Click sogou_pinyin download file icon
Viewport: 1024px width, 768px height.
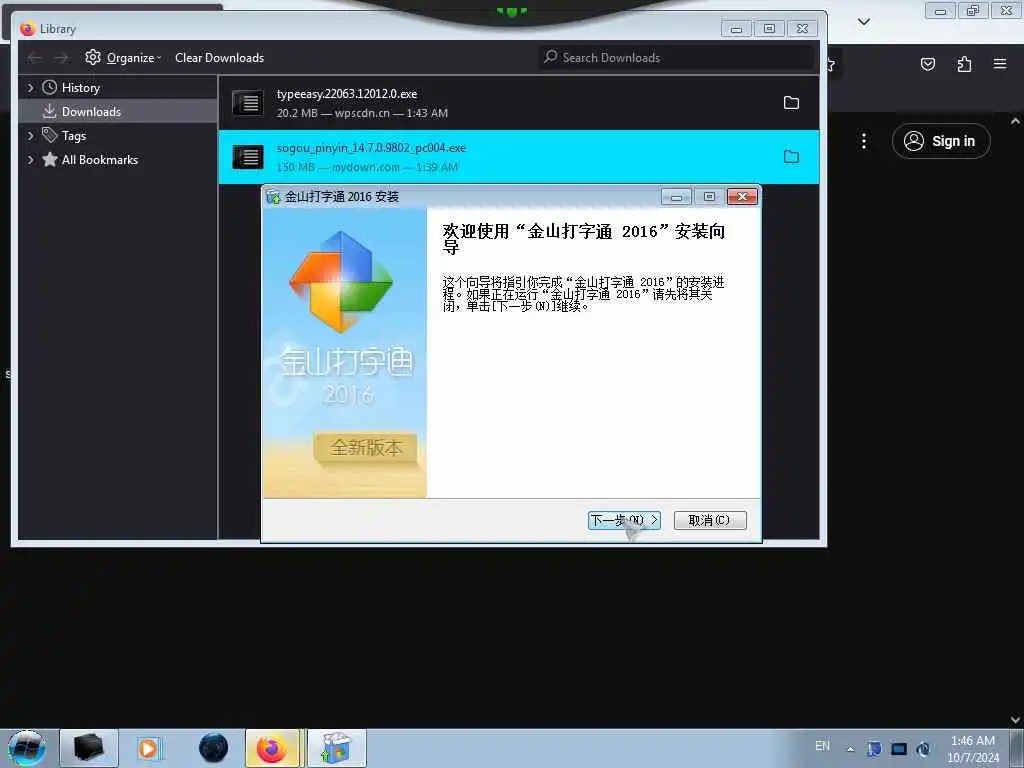coord(248,157)
